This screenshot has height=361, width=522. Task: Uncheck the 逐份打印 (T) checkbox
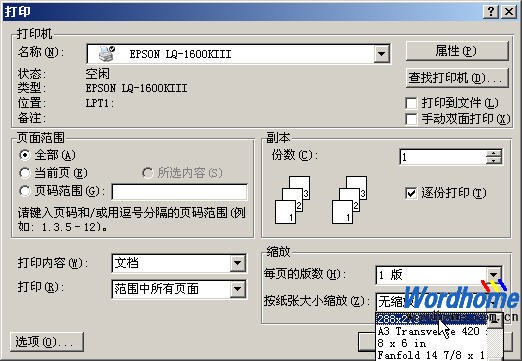pyautogui.click(x=411, y=193)
